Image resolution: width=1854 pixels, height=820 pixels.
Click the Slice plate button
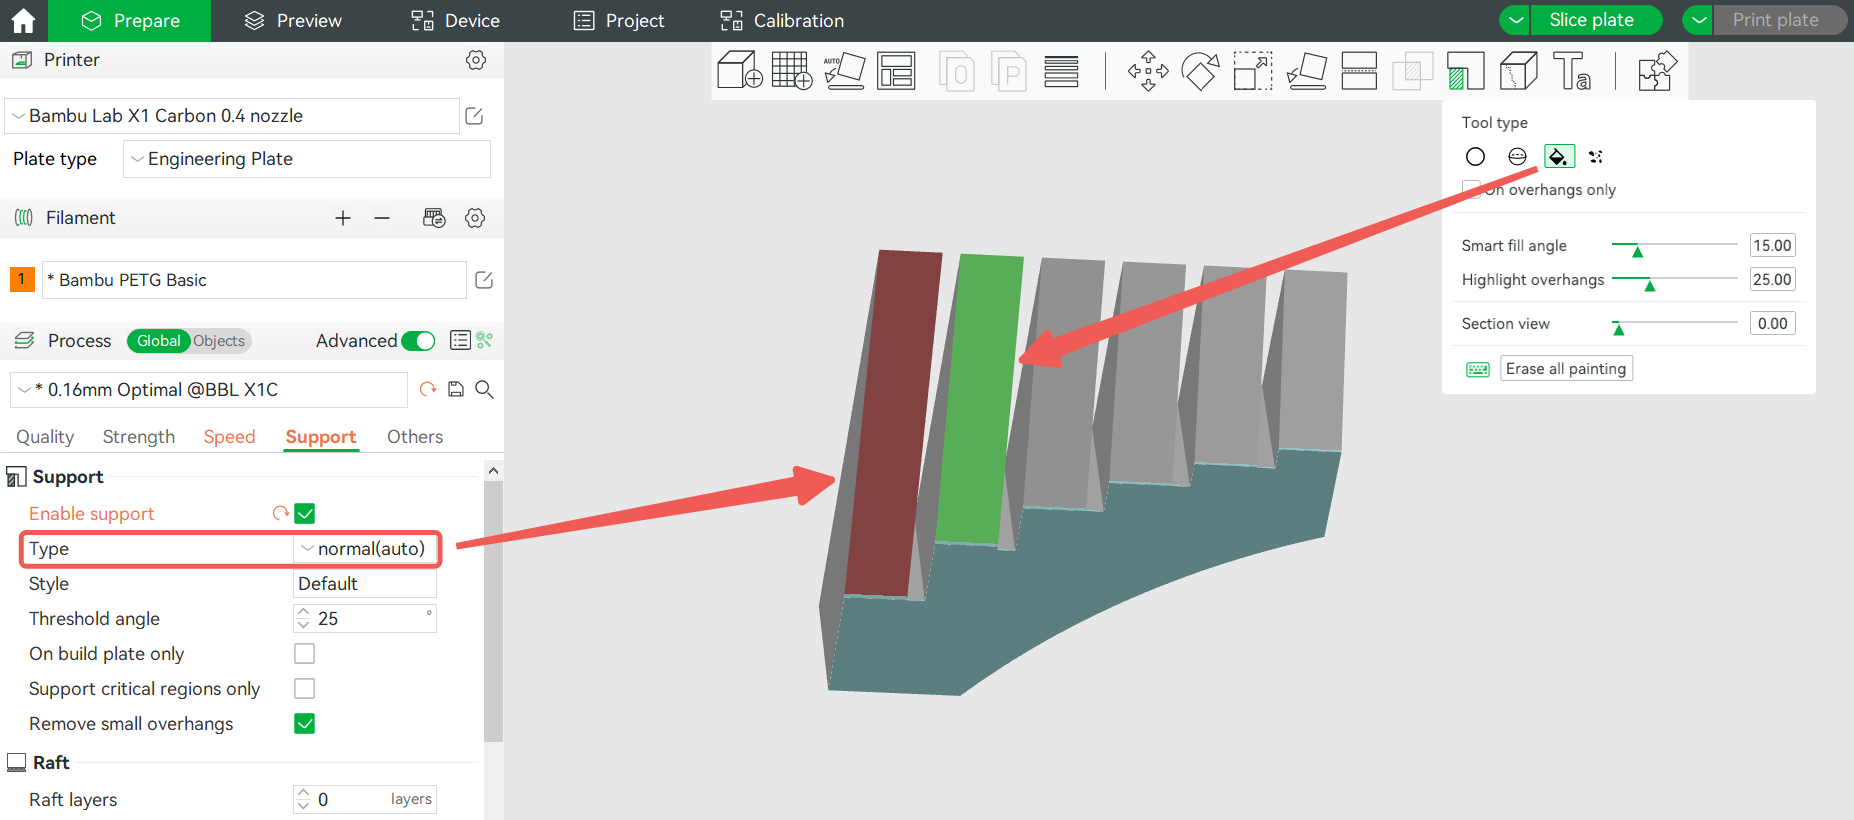(x=1592, y=20)
